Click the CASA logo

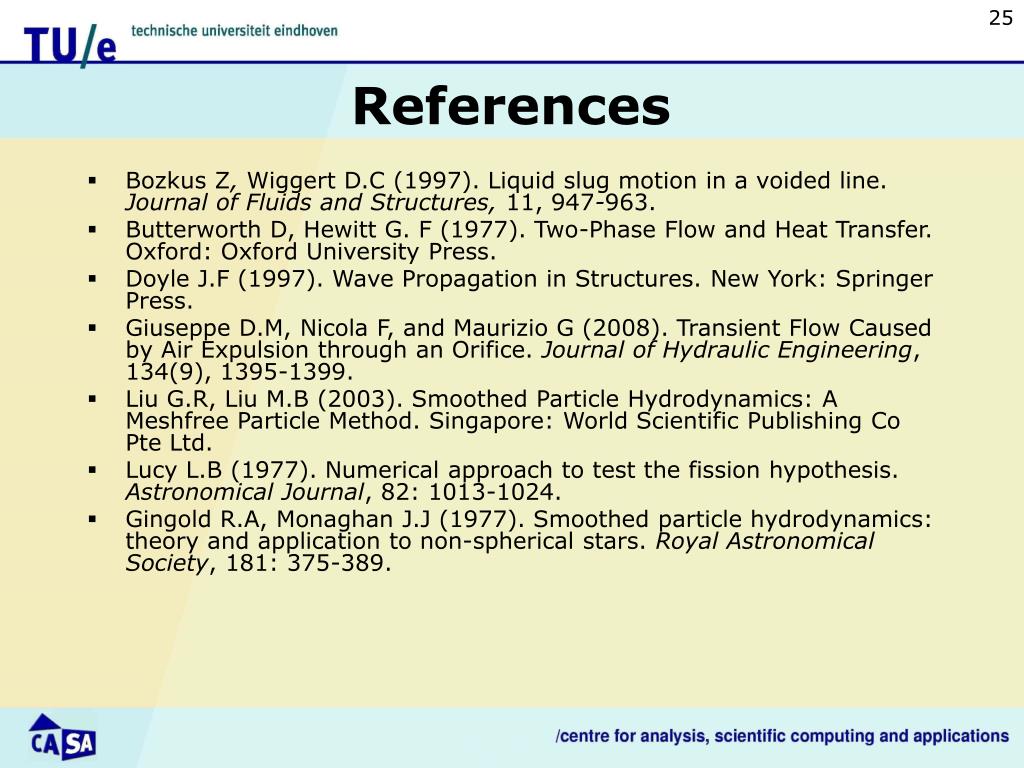click(x=62, y=737)
